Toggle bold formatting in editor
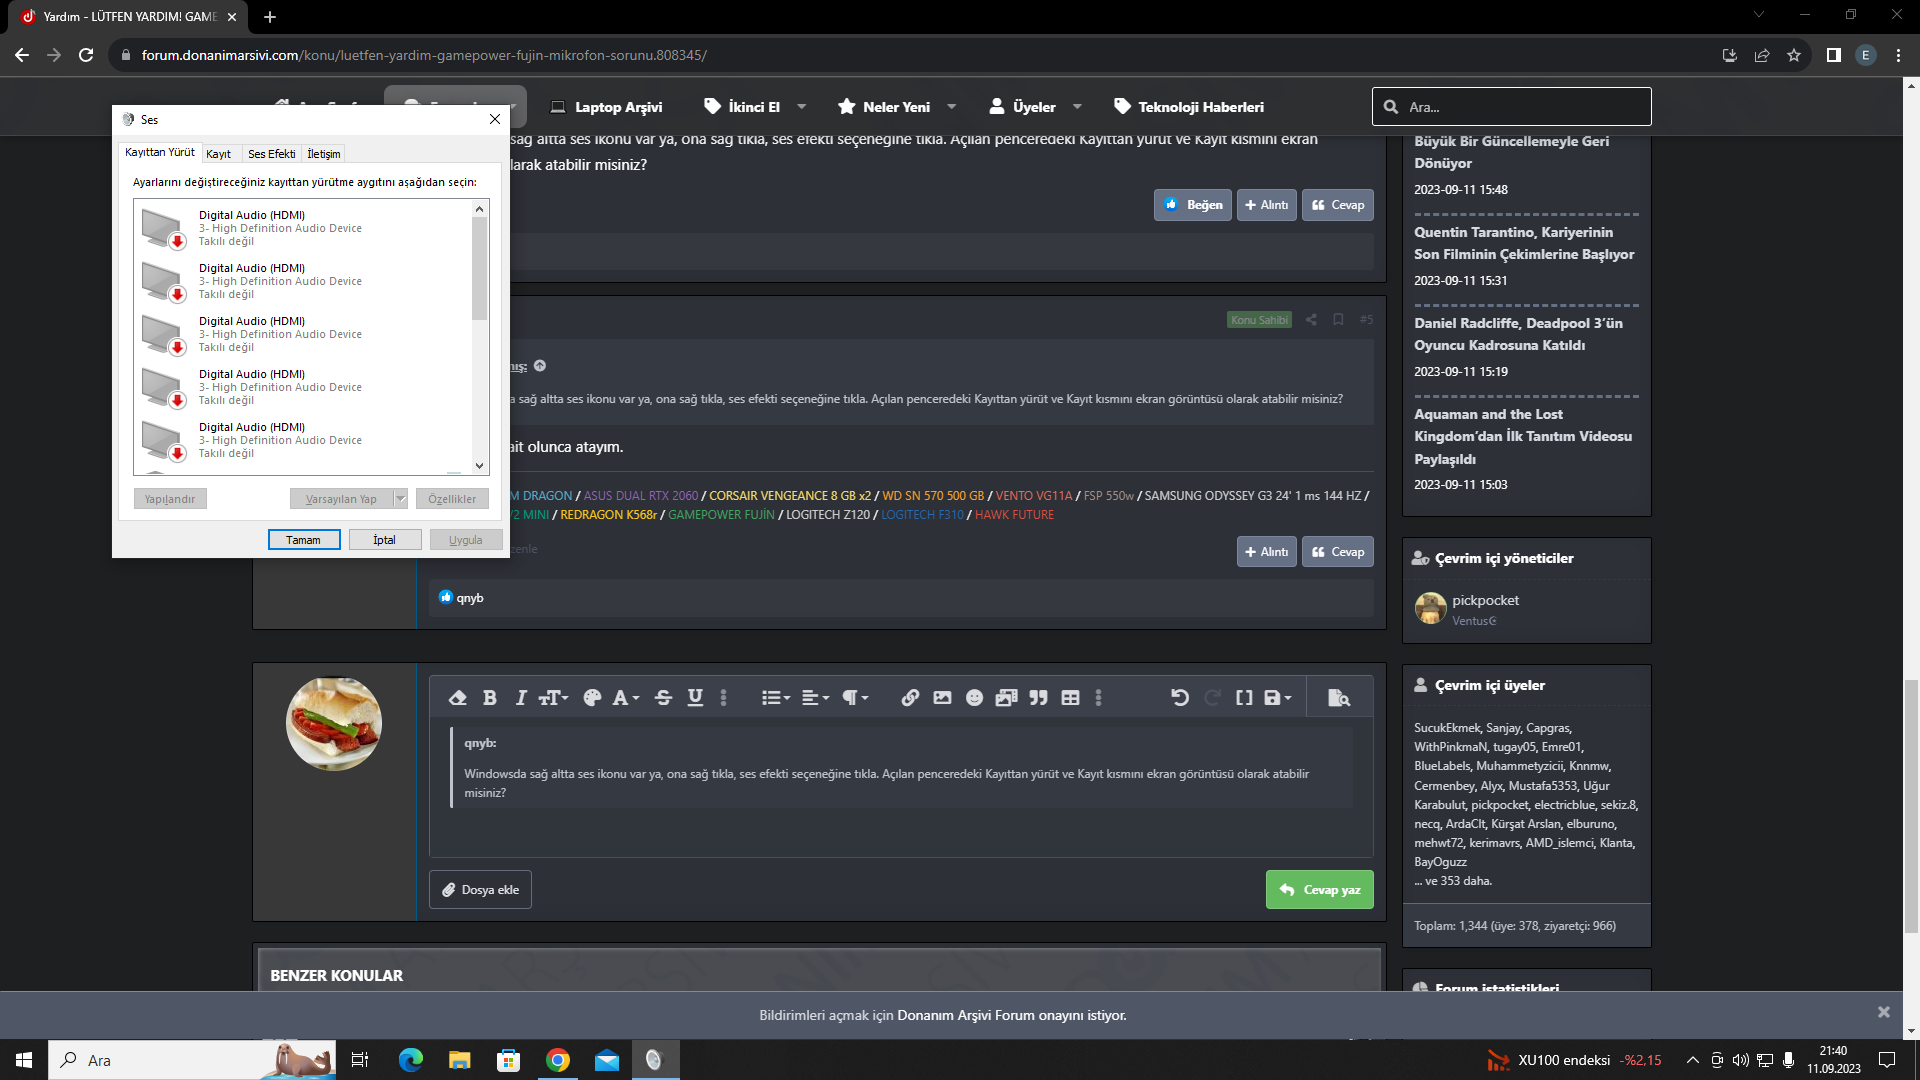The height and width of the screenshot is (1080, 1920). tap(490, 698)
